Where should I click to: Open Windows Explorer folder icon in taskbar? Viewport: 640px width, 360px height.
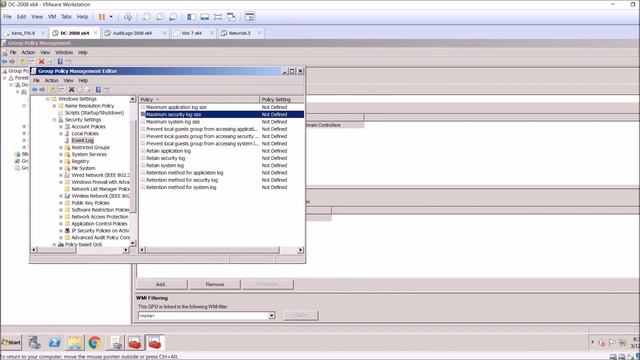coord(75,342)
